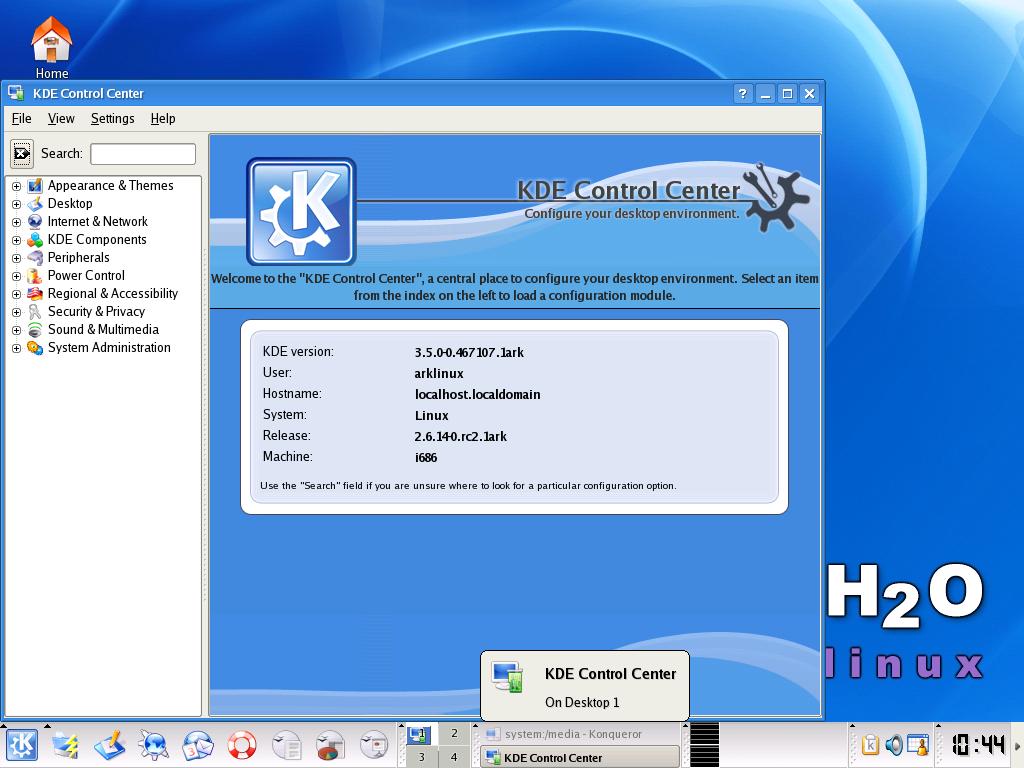The image size is (1024, 768).
Task: Expand the System Administration node
Action: [16, 348]
